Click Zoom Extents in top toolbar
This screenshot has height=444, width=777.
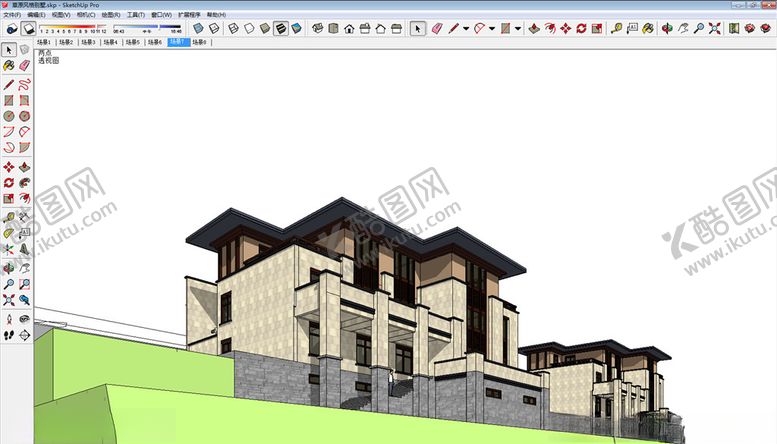click(x=714, y=29)
